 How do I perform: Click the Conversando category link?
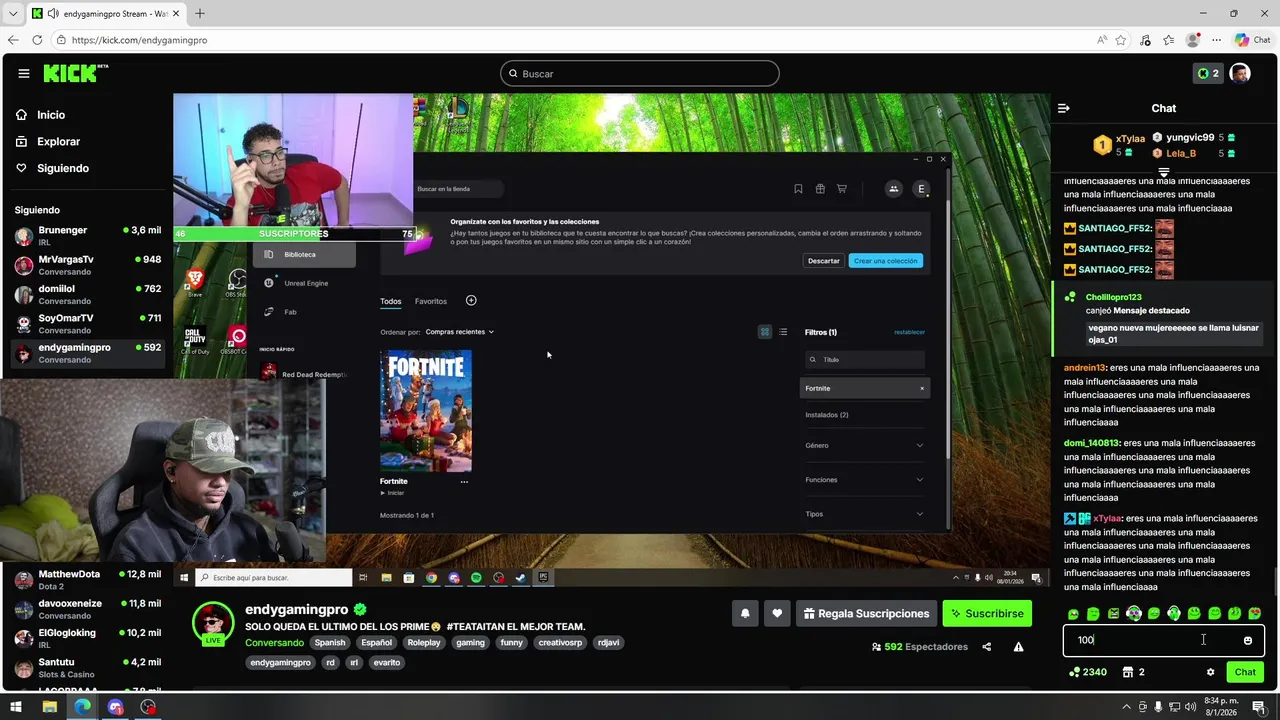(x=274, y=643)
